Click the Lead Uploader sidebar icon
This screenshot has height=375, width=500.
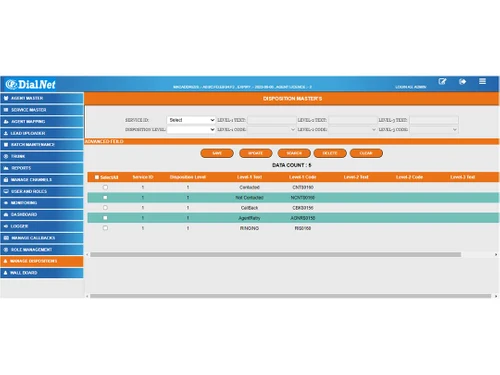[6, 133]
